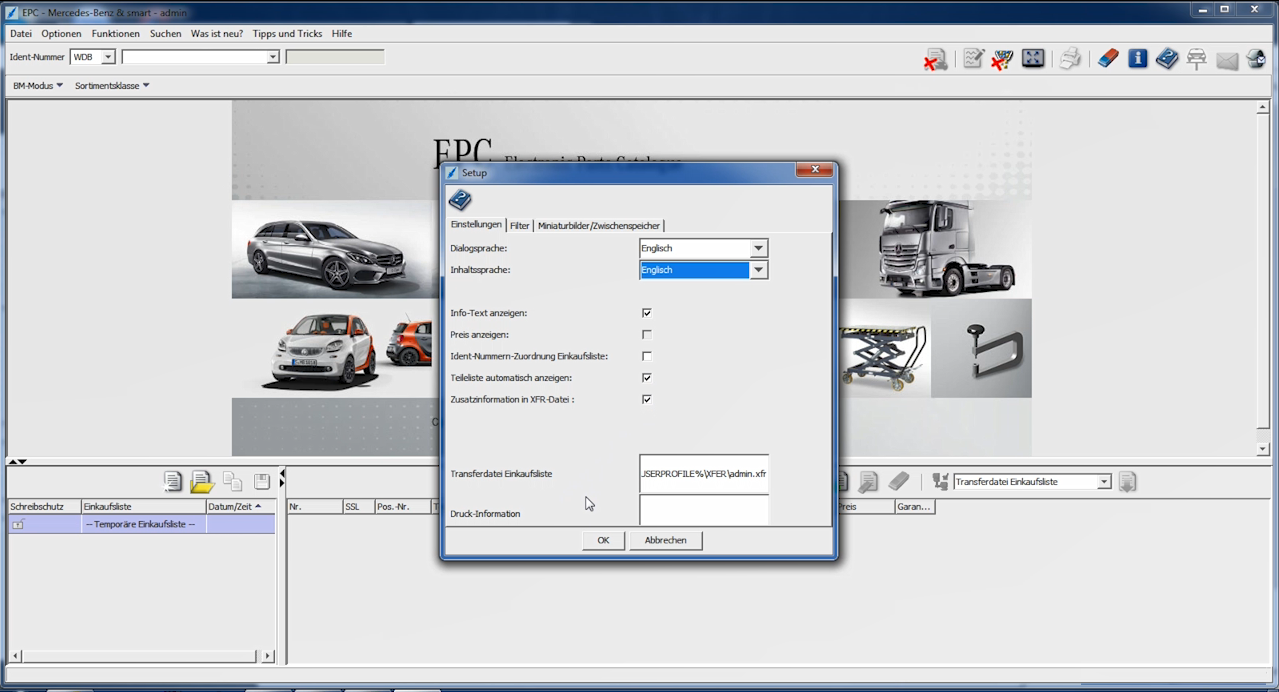Open the help book icon in main toolbar
This screenshot has width=1279, height=692.
pyautogui.click(x=1167, y=59)
